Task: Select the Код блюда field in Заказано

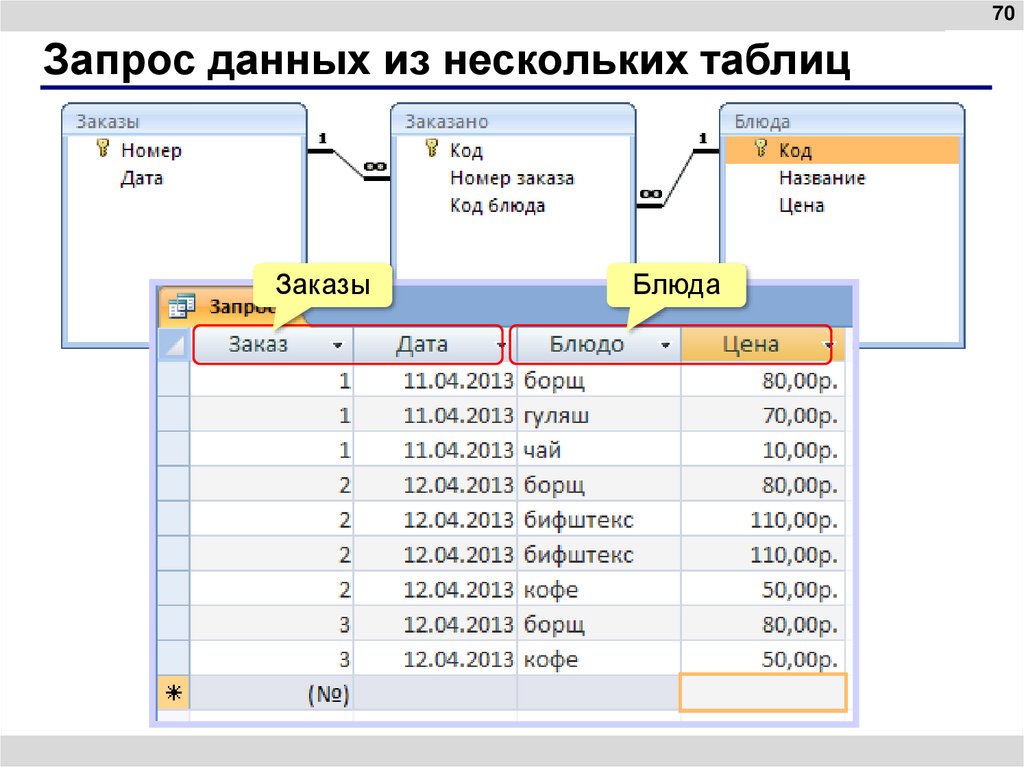Action: pyautogui.click(x=496, y=204)
